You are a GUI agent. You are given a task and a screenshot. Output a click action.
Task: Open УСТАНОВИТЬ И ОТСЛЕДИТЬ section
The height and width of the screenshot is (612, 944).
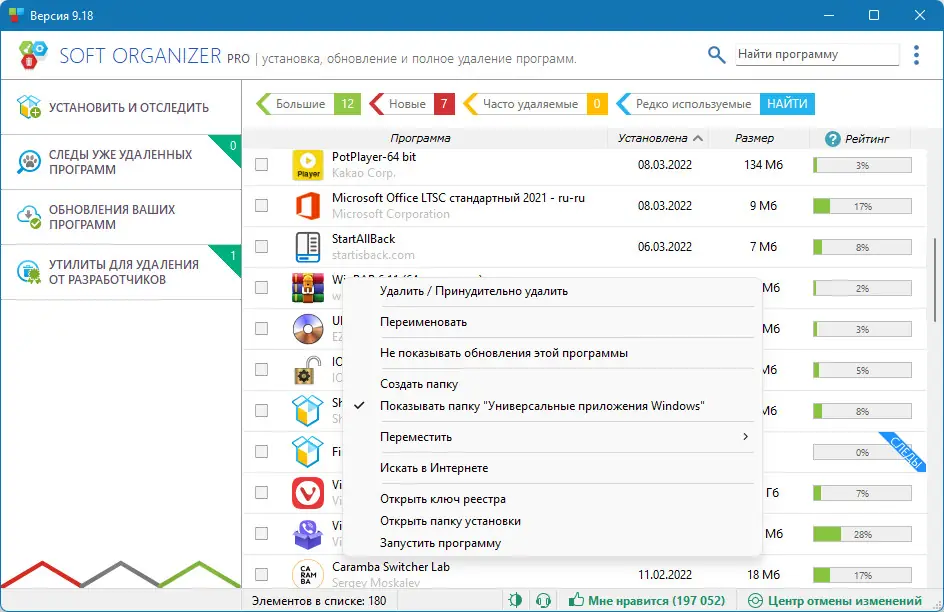click(120, 107)
